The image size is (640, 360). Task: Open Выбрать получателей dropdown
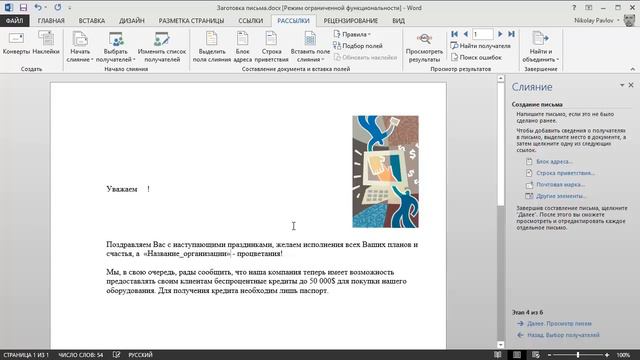(x=116, y=47)
